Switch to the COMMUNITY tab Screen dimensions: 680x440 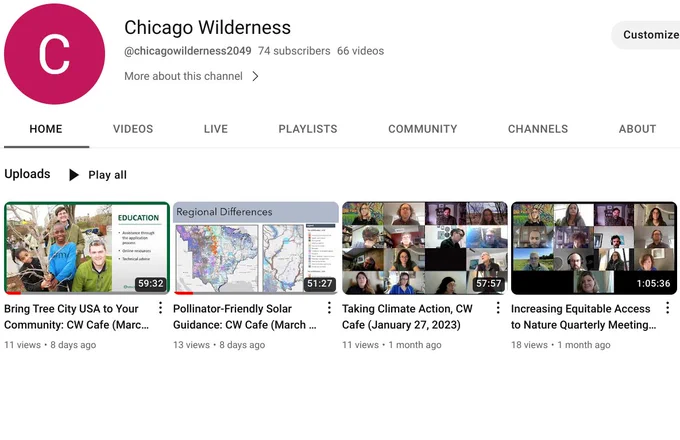point(423,129)
